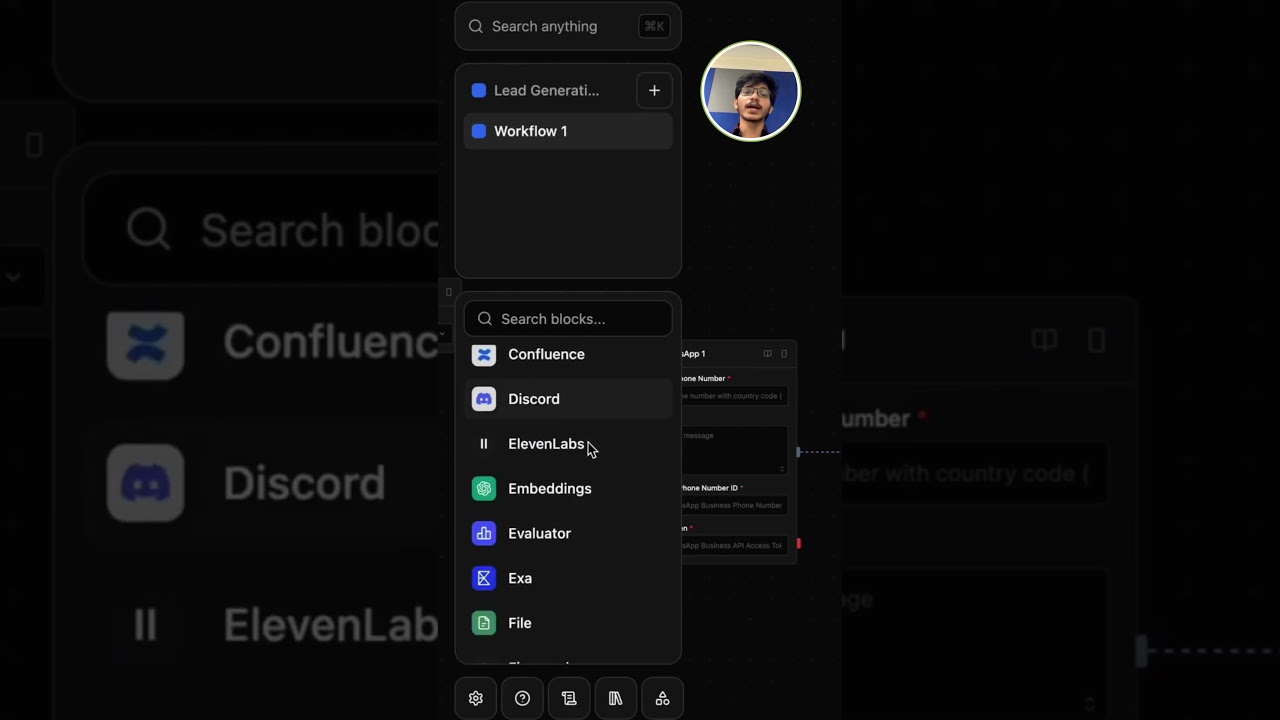
Task: Click the Phone Number ID input field
Action: 734,506
